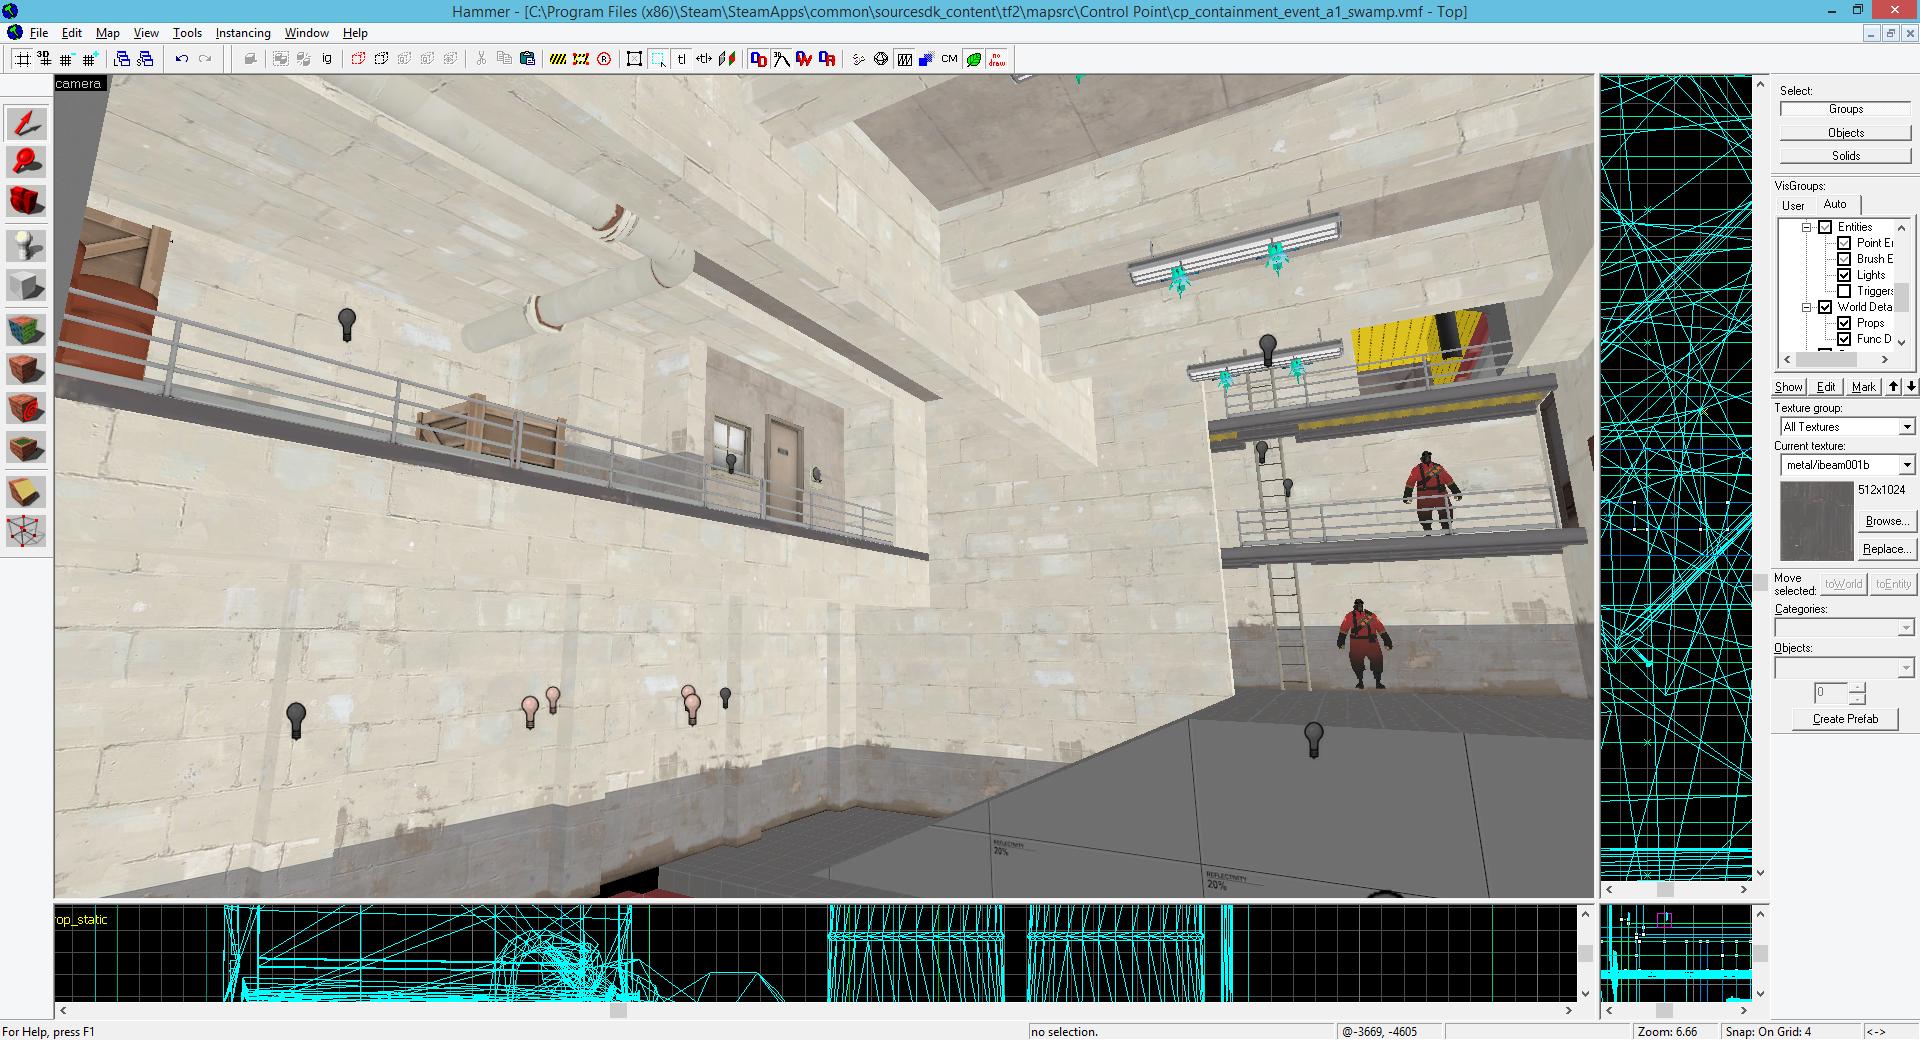Viewport: 1920px width, 1040px height.
Task: Move visgroup up with arrow button
Action: [1893, 387]
